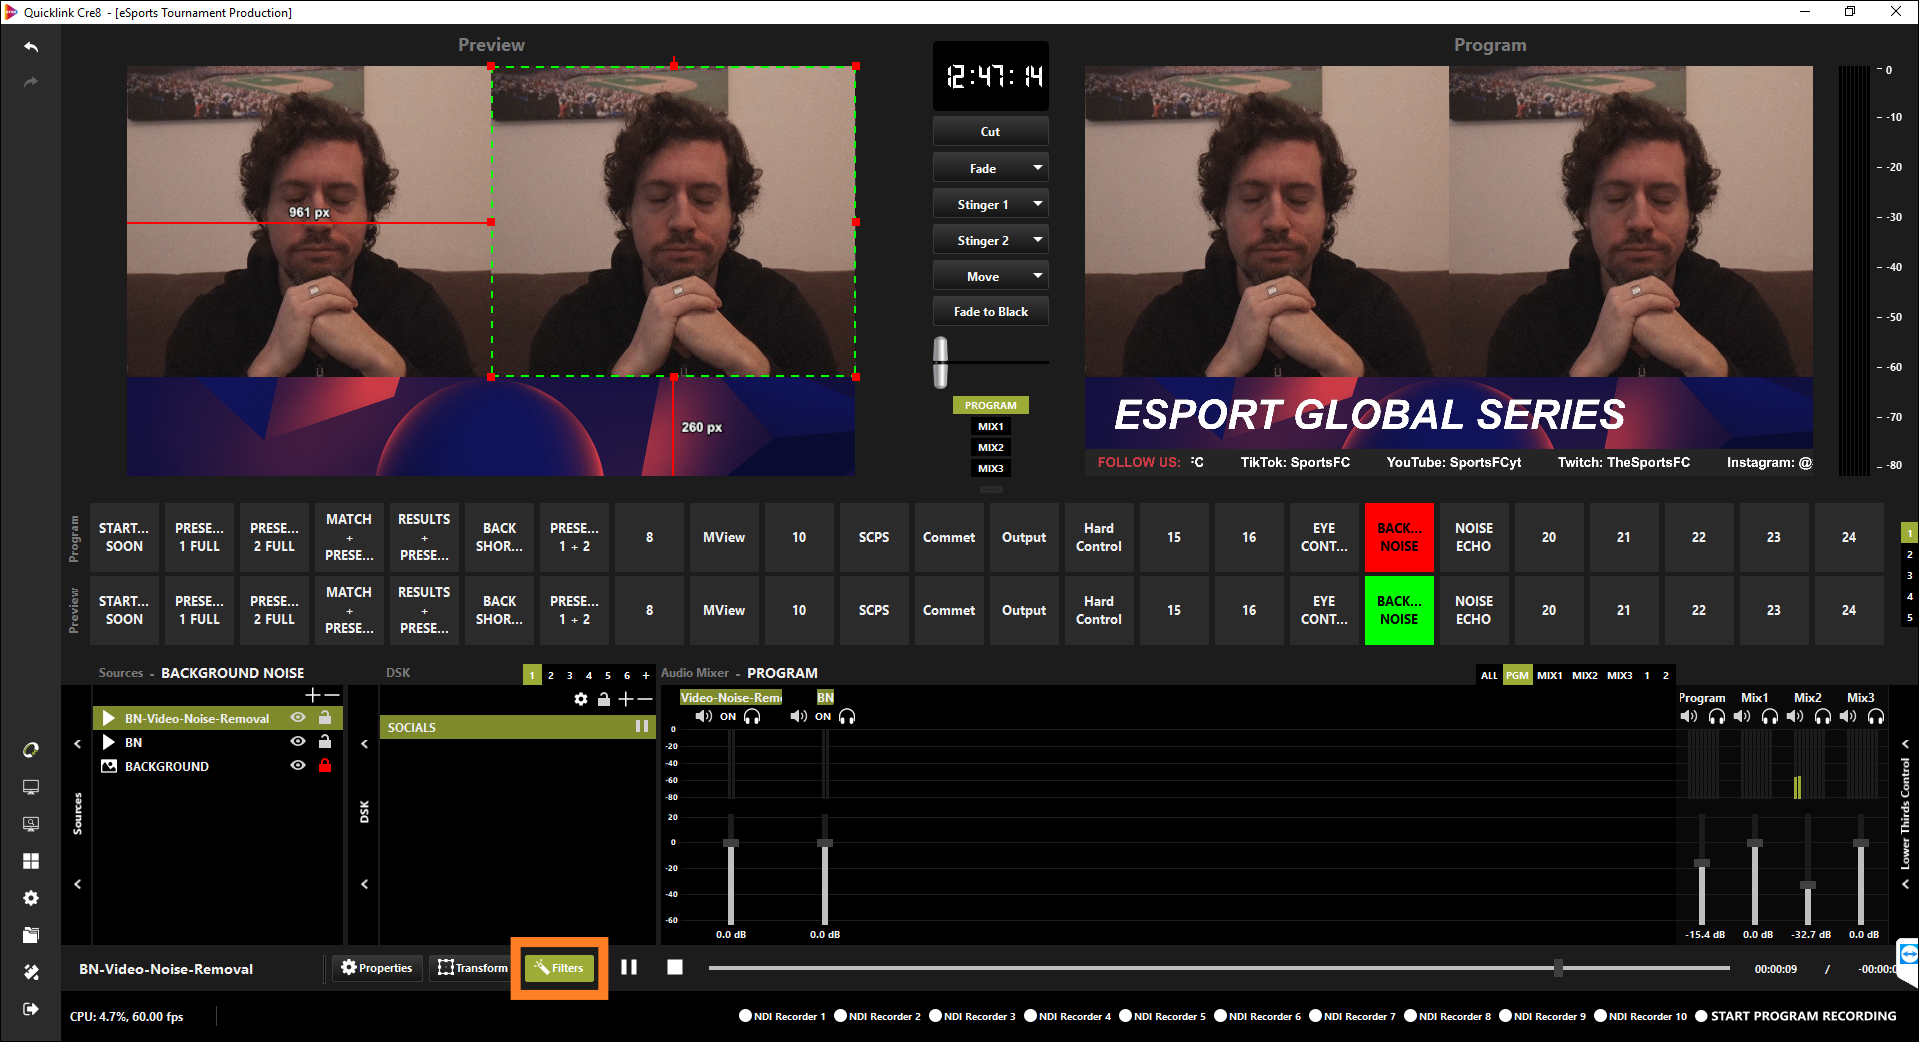Add a new DSK tab
Screen dimensions: 1919x1042
click(646, 675)
